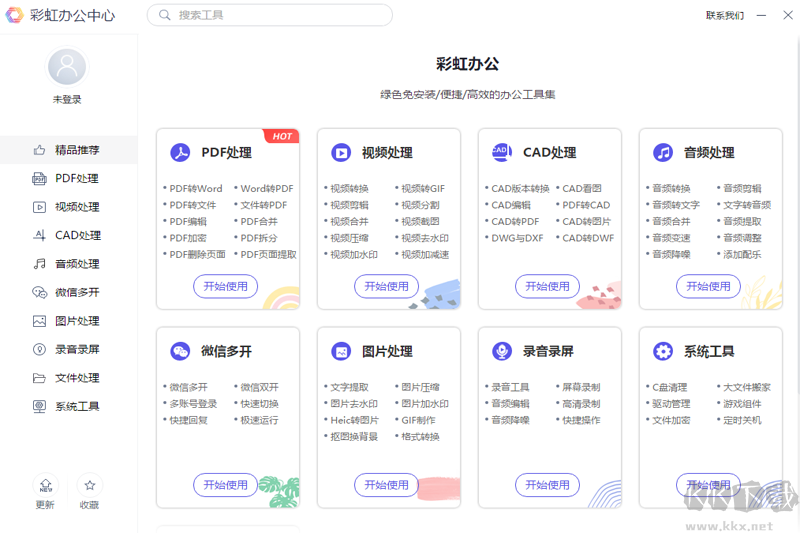
Task: Click the CAD处理 sidebar icon
Action: click(x=39, y=235)
